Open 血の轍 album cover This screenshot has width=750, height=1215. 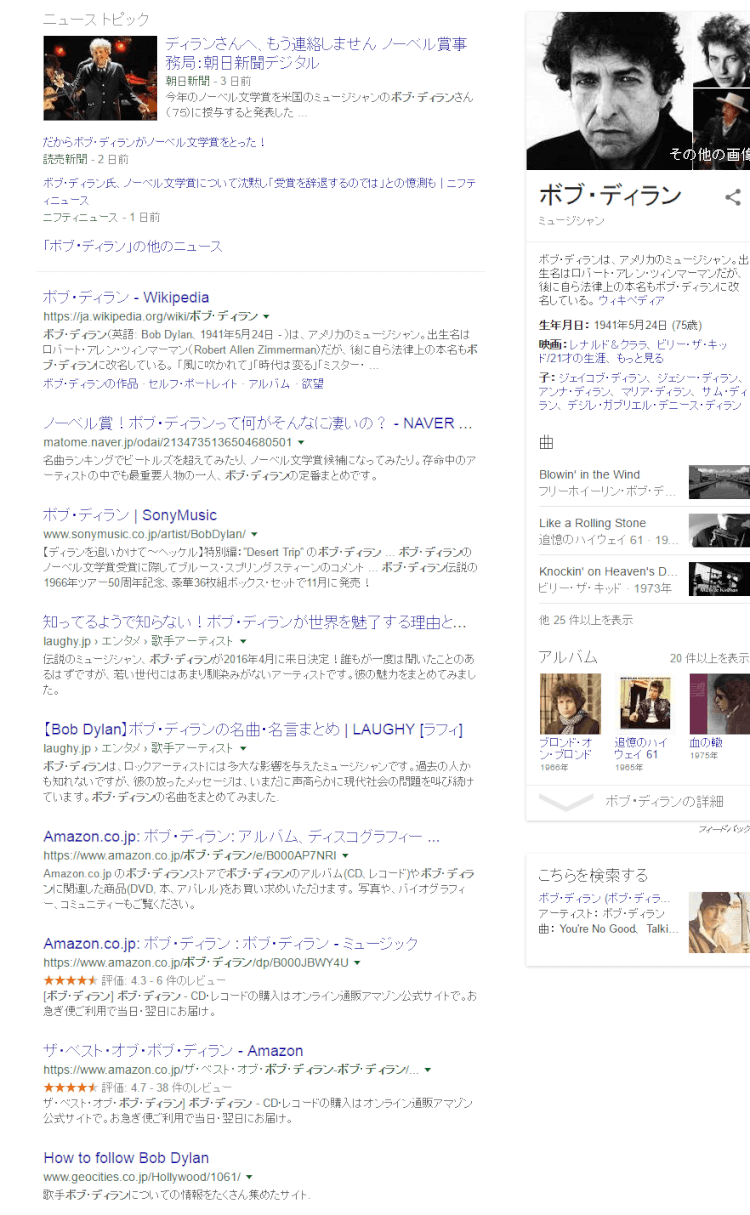coord(719,704)
